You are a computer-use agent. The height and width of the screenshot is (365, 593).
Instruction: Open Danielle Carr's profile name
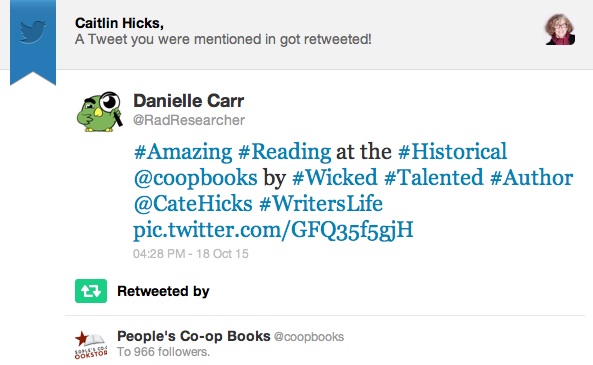[x=188, y=101]
